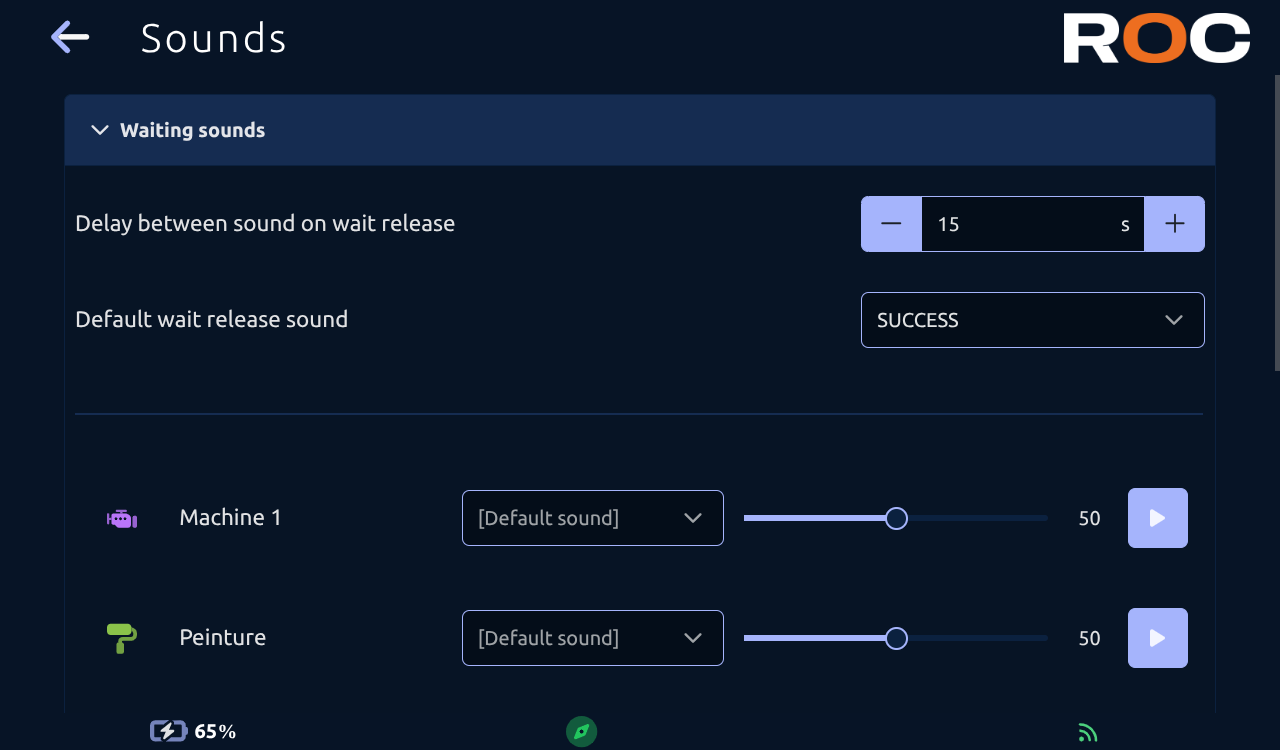The height and width of the screenshot is (750, 1280).
Task: Open Machine 1 sound selection dropdown
Action: click(x=593, y=518)
